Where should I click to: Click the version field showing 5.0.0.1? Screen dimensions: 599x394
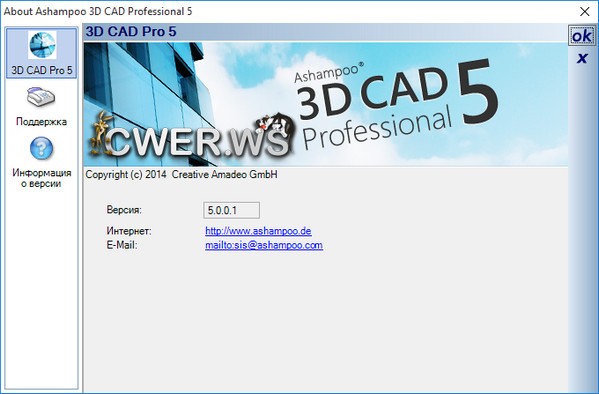click(x=232, y=211)
